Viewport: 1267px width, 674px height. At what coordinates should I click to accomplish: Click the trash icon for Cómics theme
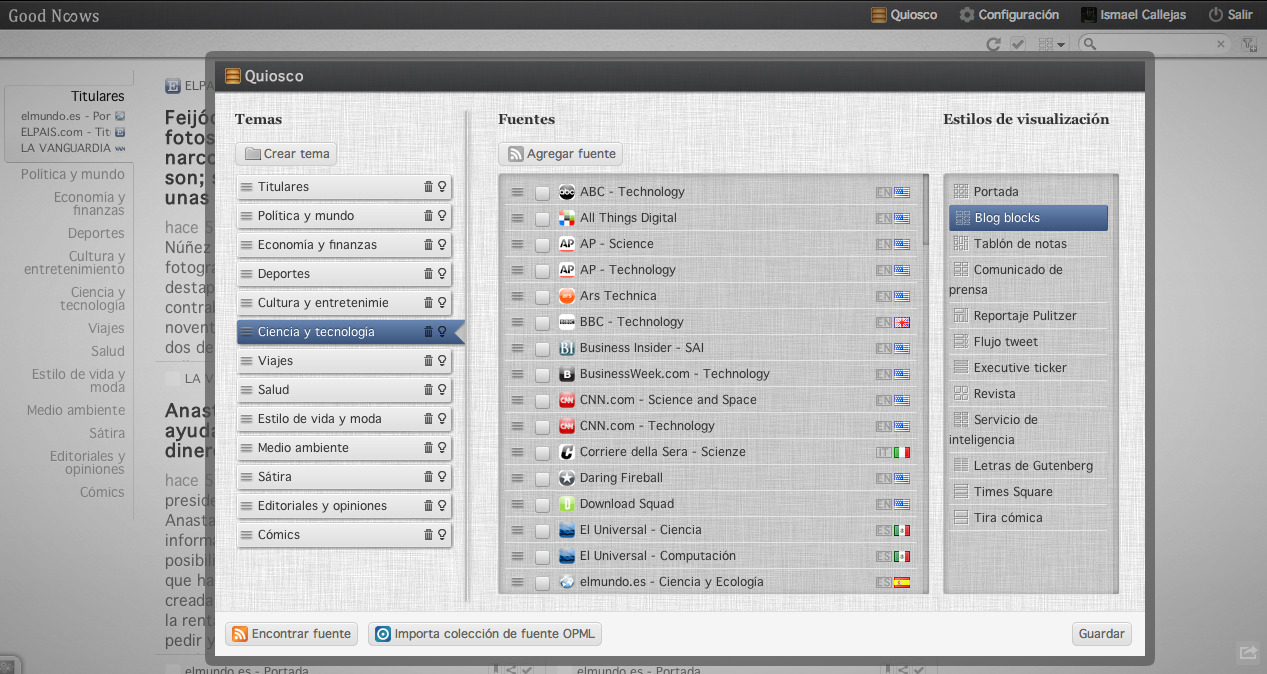pos(428,535)
